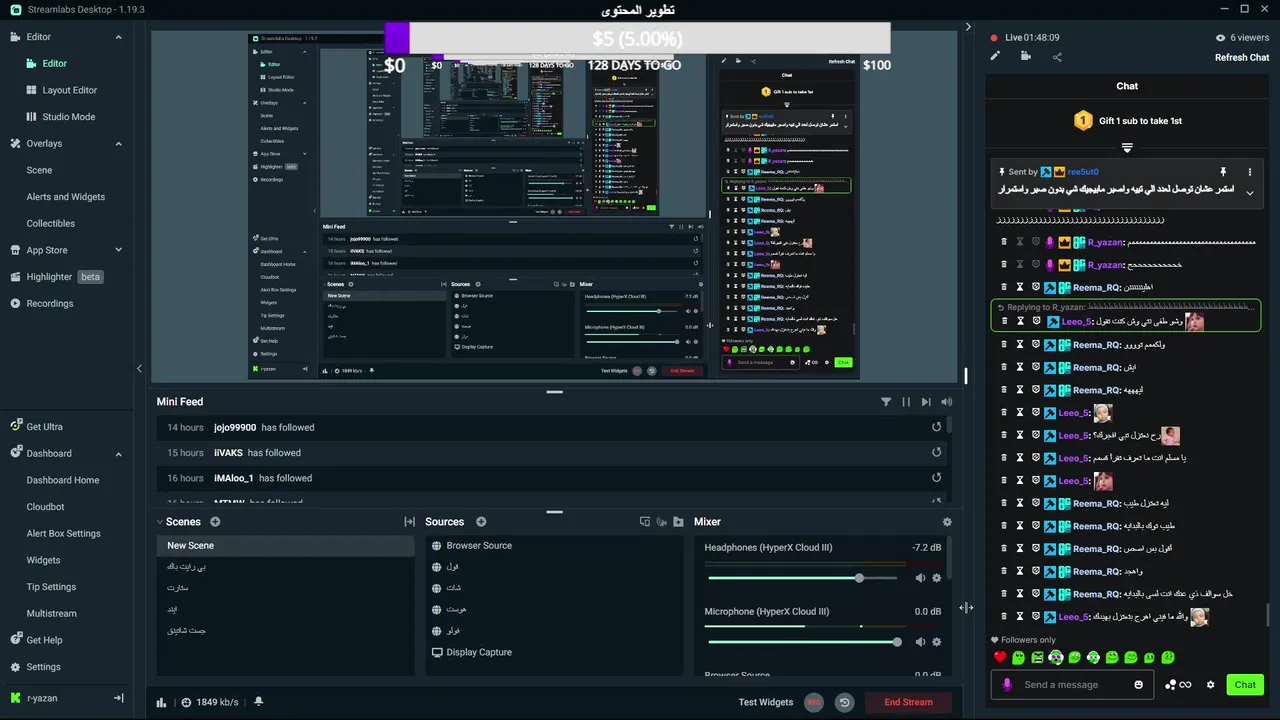Add a new source with the plus icon
1280x720 pixels.
481,522
